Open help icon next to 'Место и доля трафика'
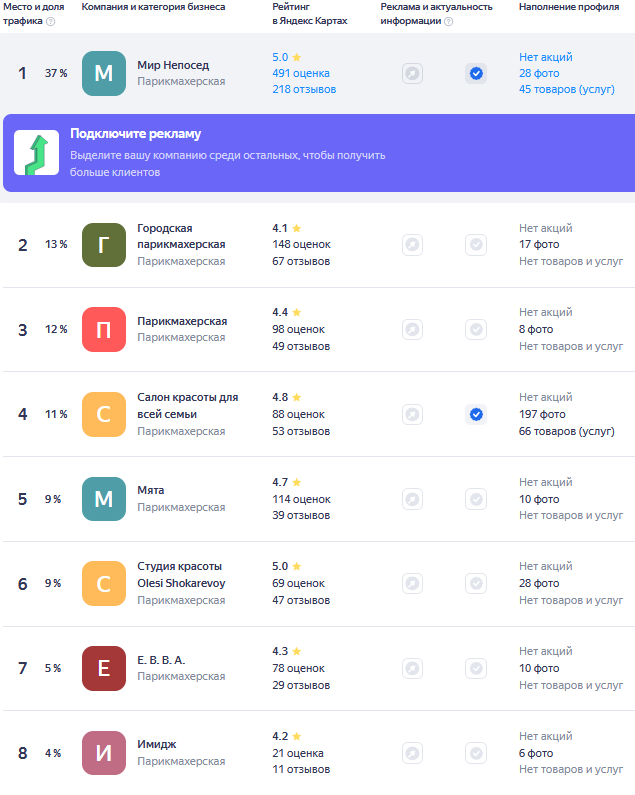The width and height of the screenshot is (635, 795). [50, 21]
